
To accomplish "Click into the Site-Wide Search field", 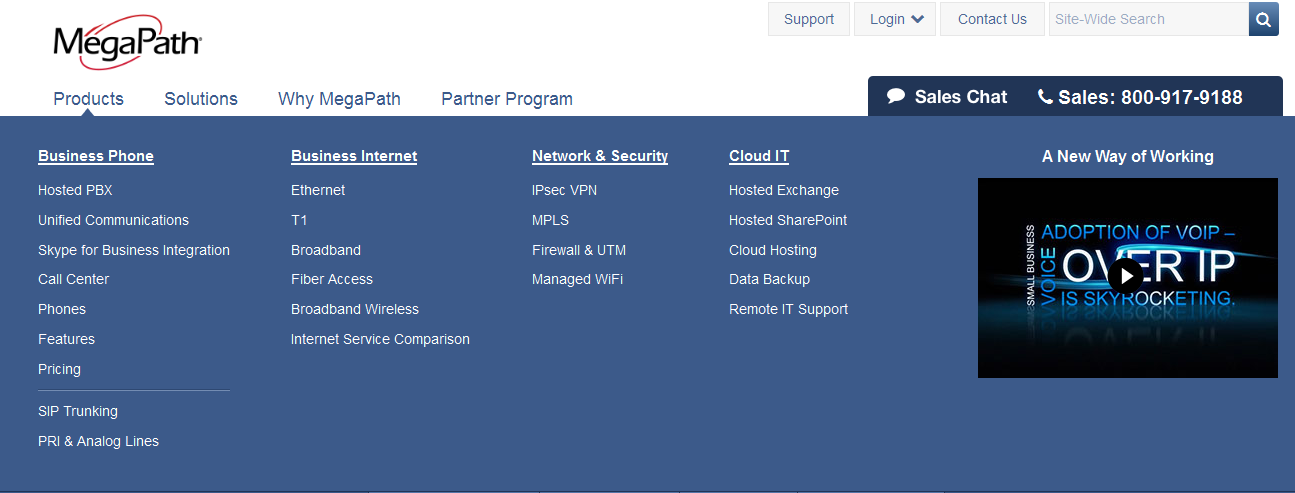I will pyautogui.click(x=1147, y=19).
